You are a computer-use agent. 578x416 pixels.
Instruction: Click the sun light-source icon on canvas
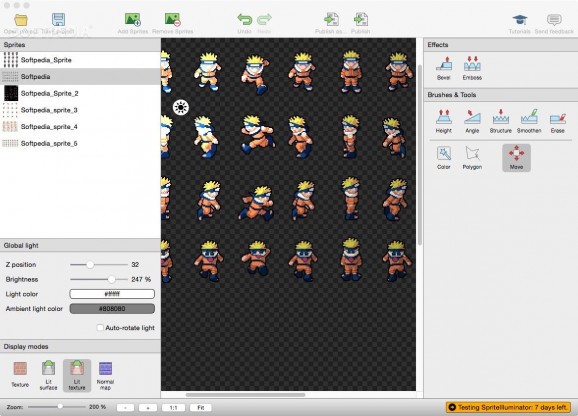click(181, 107)
